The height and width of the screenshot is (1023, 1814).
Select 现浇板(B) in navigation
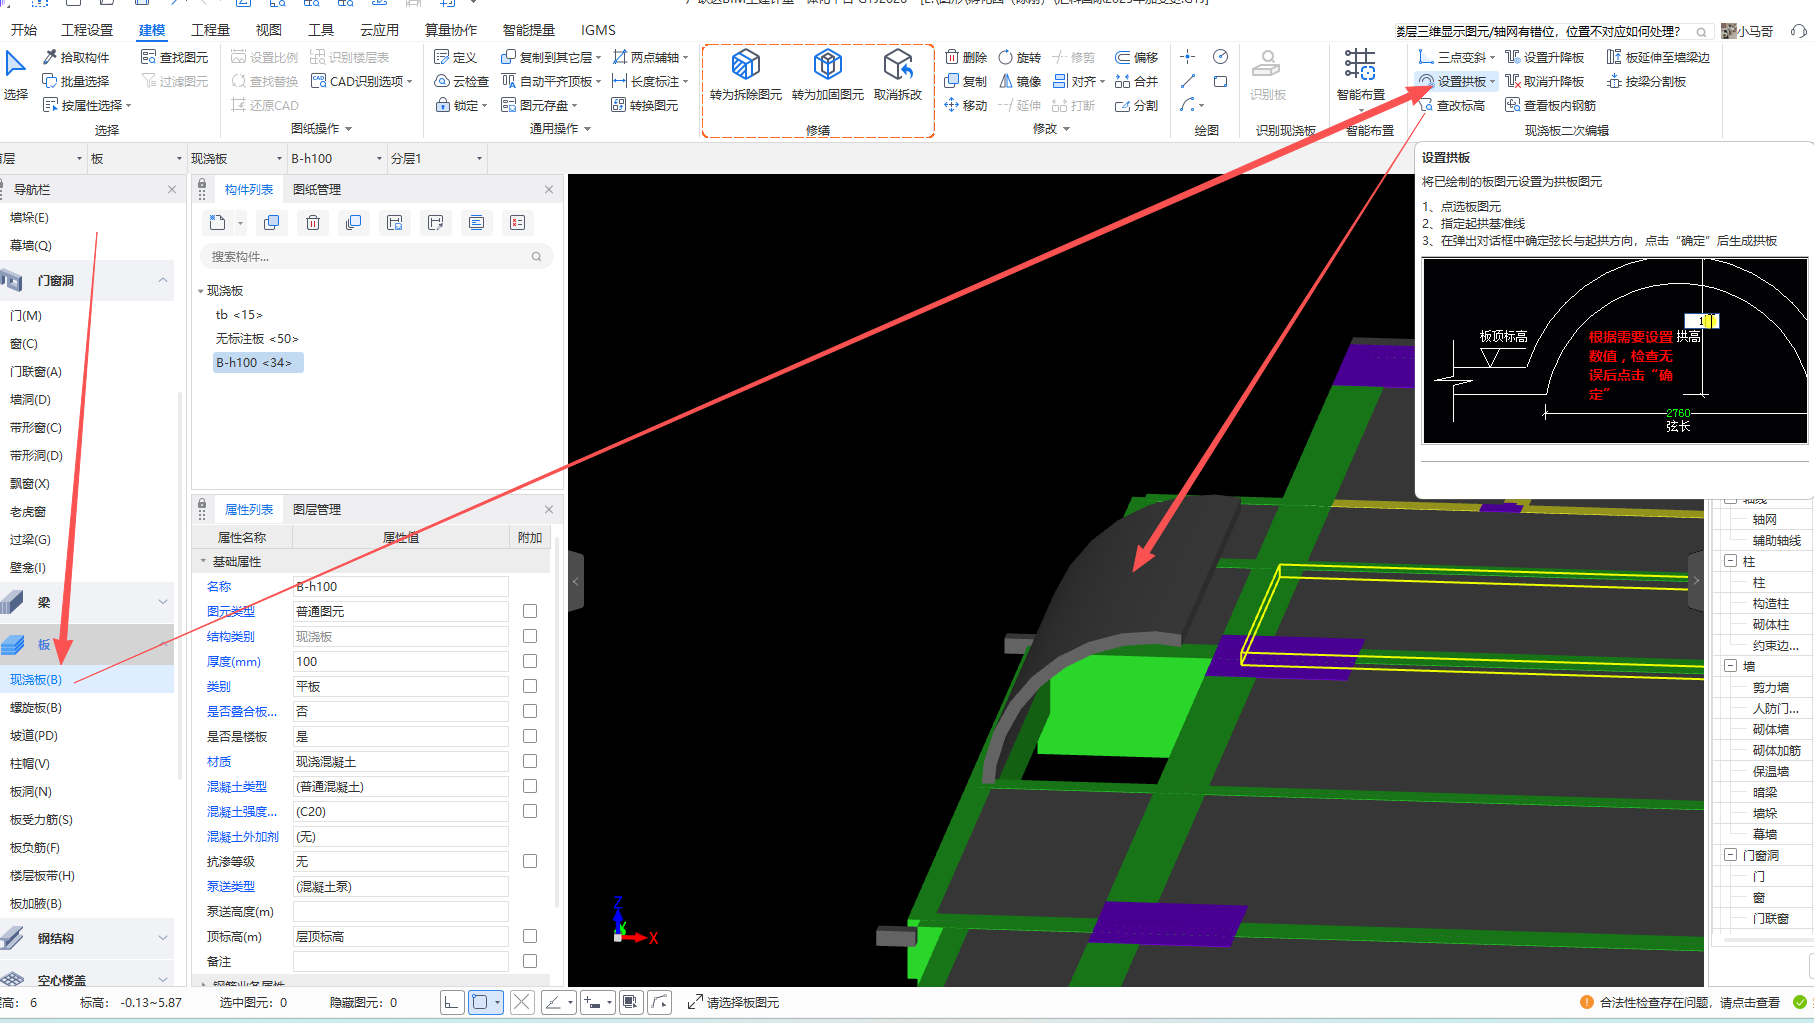click(87, 679)
